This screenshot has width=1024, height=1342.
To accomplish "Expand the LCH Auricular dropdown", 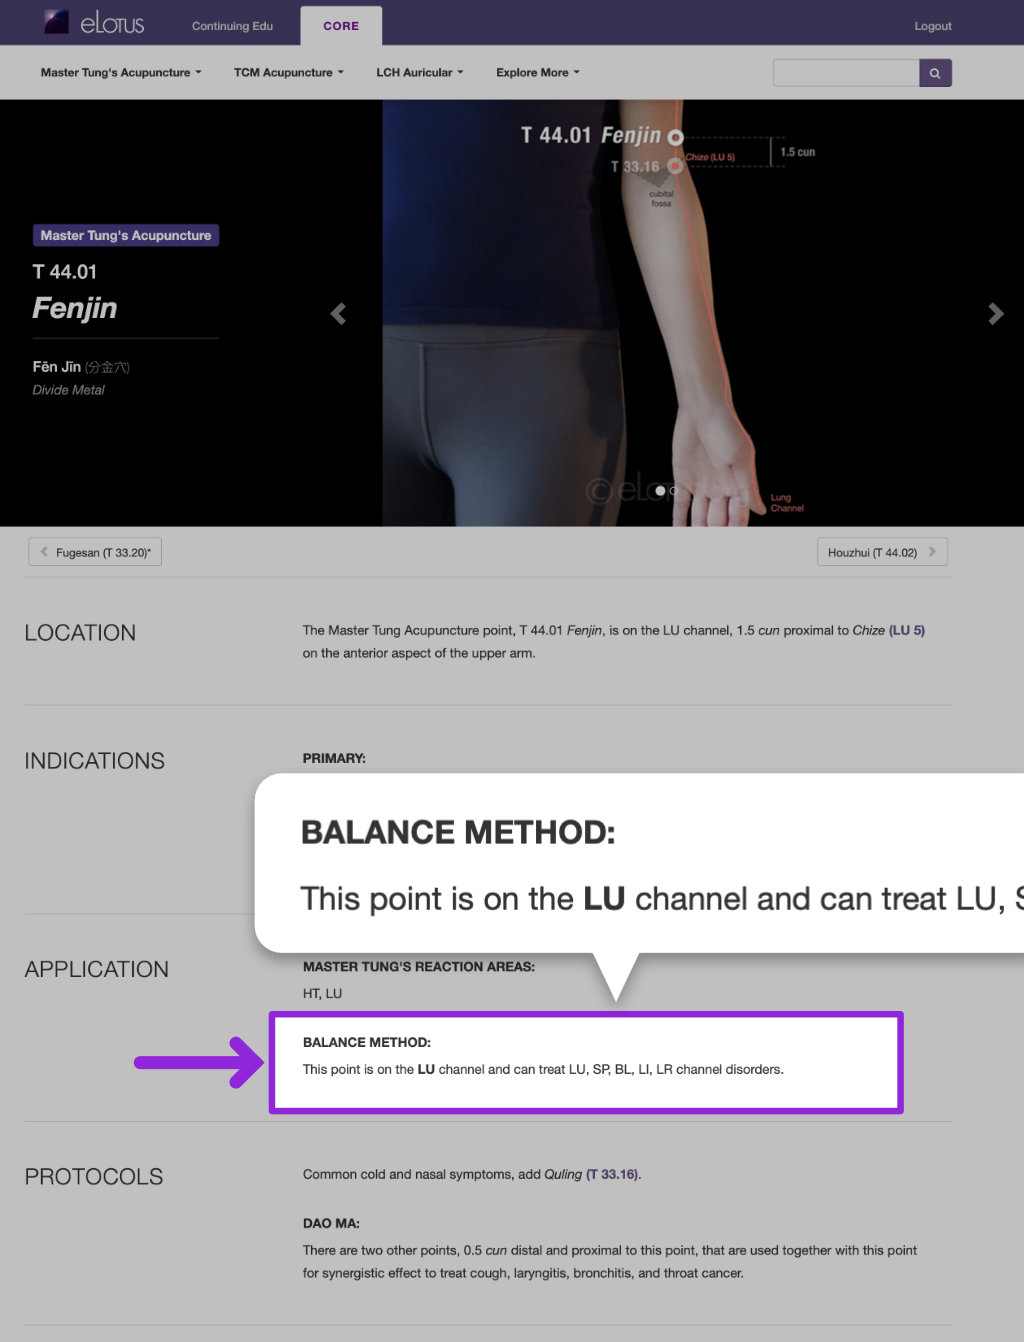I will [x=420, y=73].
